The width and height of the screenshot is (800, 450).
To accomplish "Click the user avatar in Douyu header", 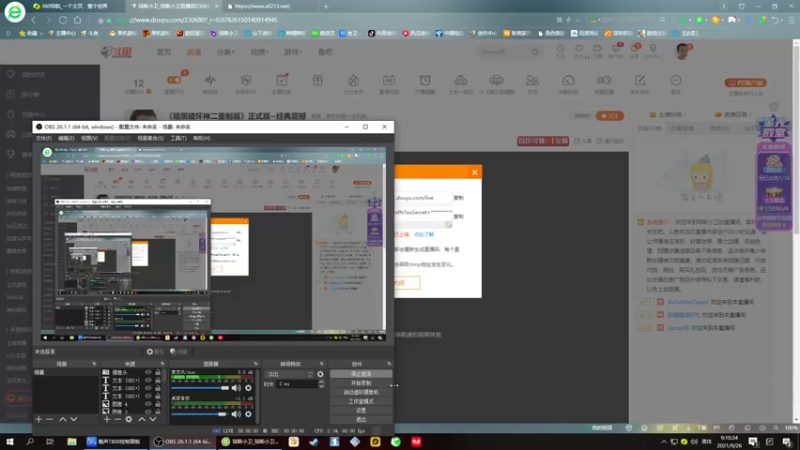I will (x=682, y=51).
